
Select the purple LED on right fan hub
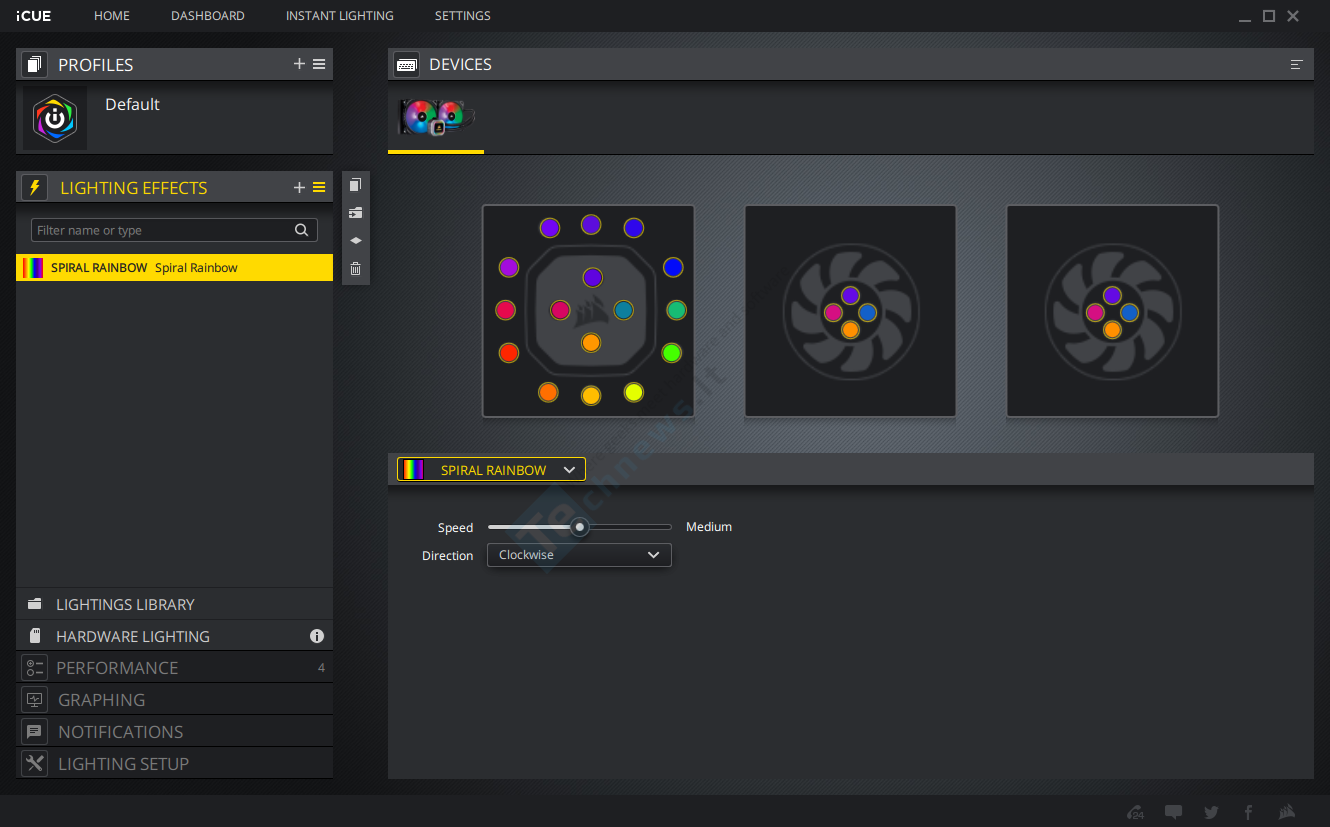click(x=1112, y=296)
